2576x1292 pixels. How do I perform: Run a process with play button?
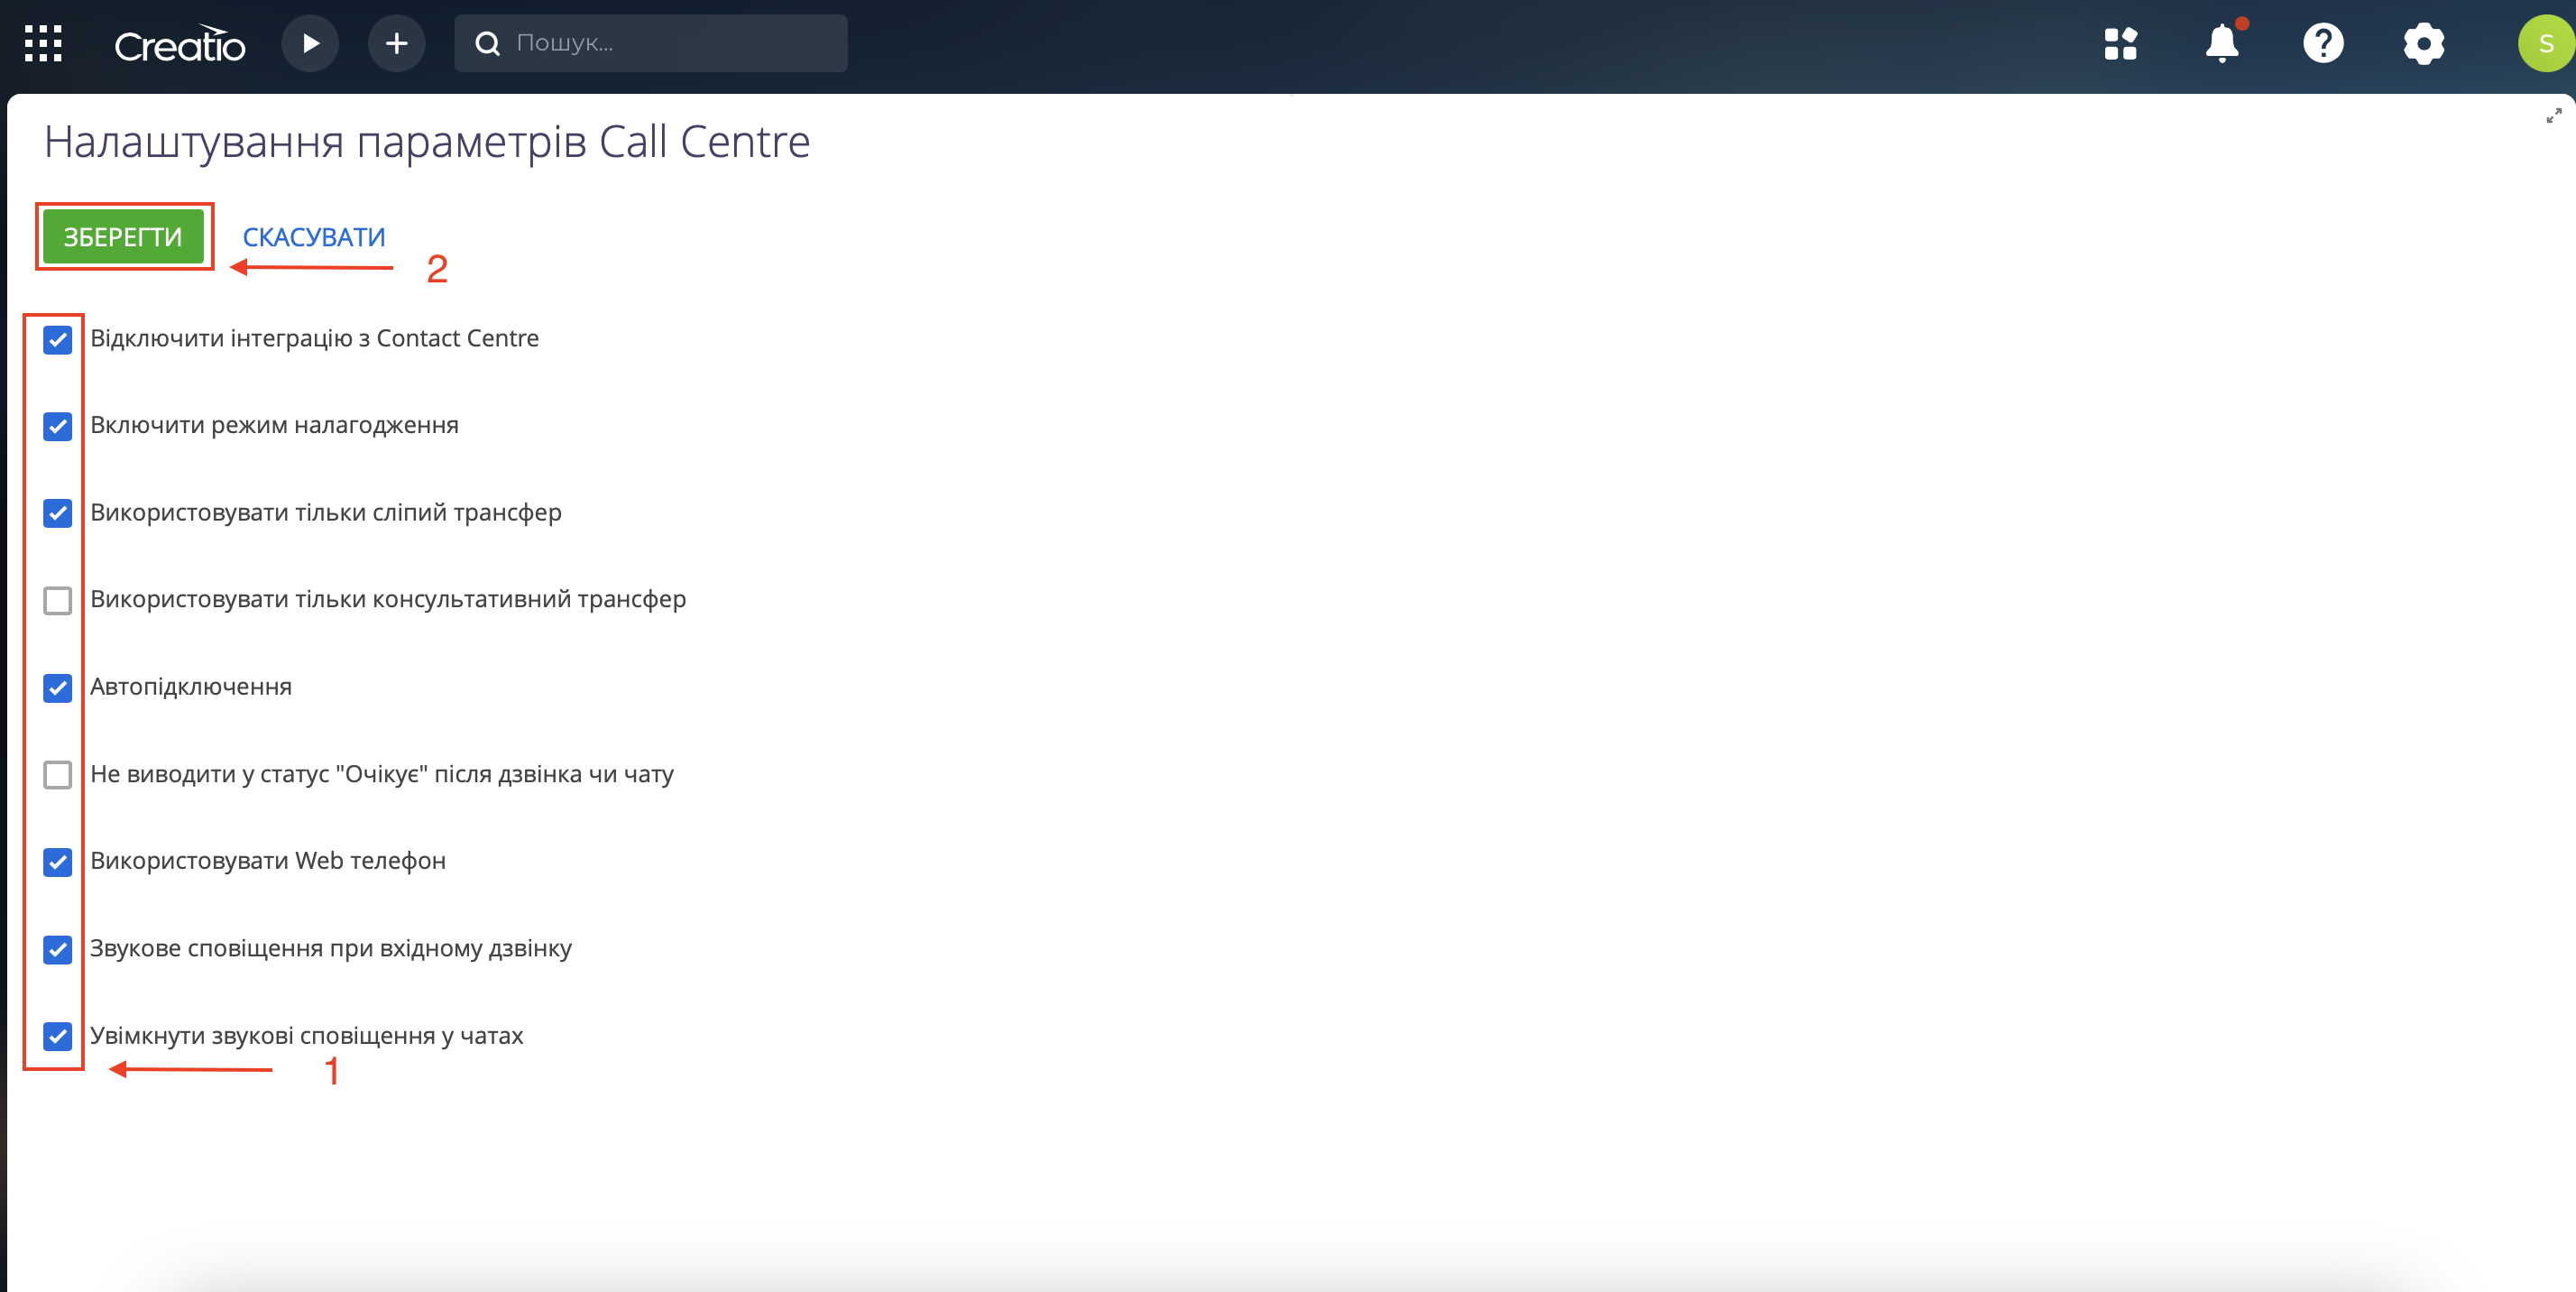point(310,43)
